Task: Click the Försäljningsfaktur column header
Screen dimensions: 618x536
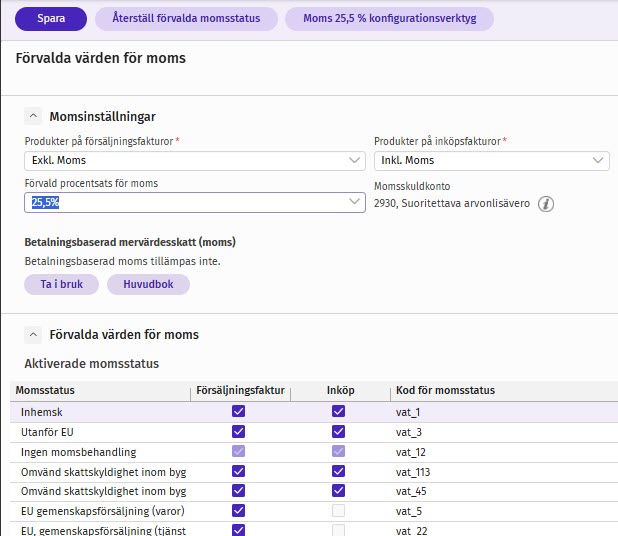Action: [240, 390]
